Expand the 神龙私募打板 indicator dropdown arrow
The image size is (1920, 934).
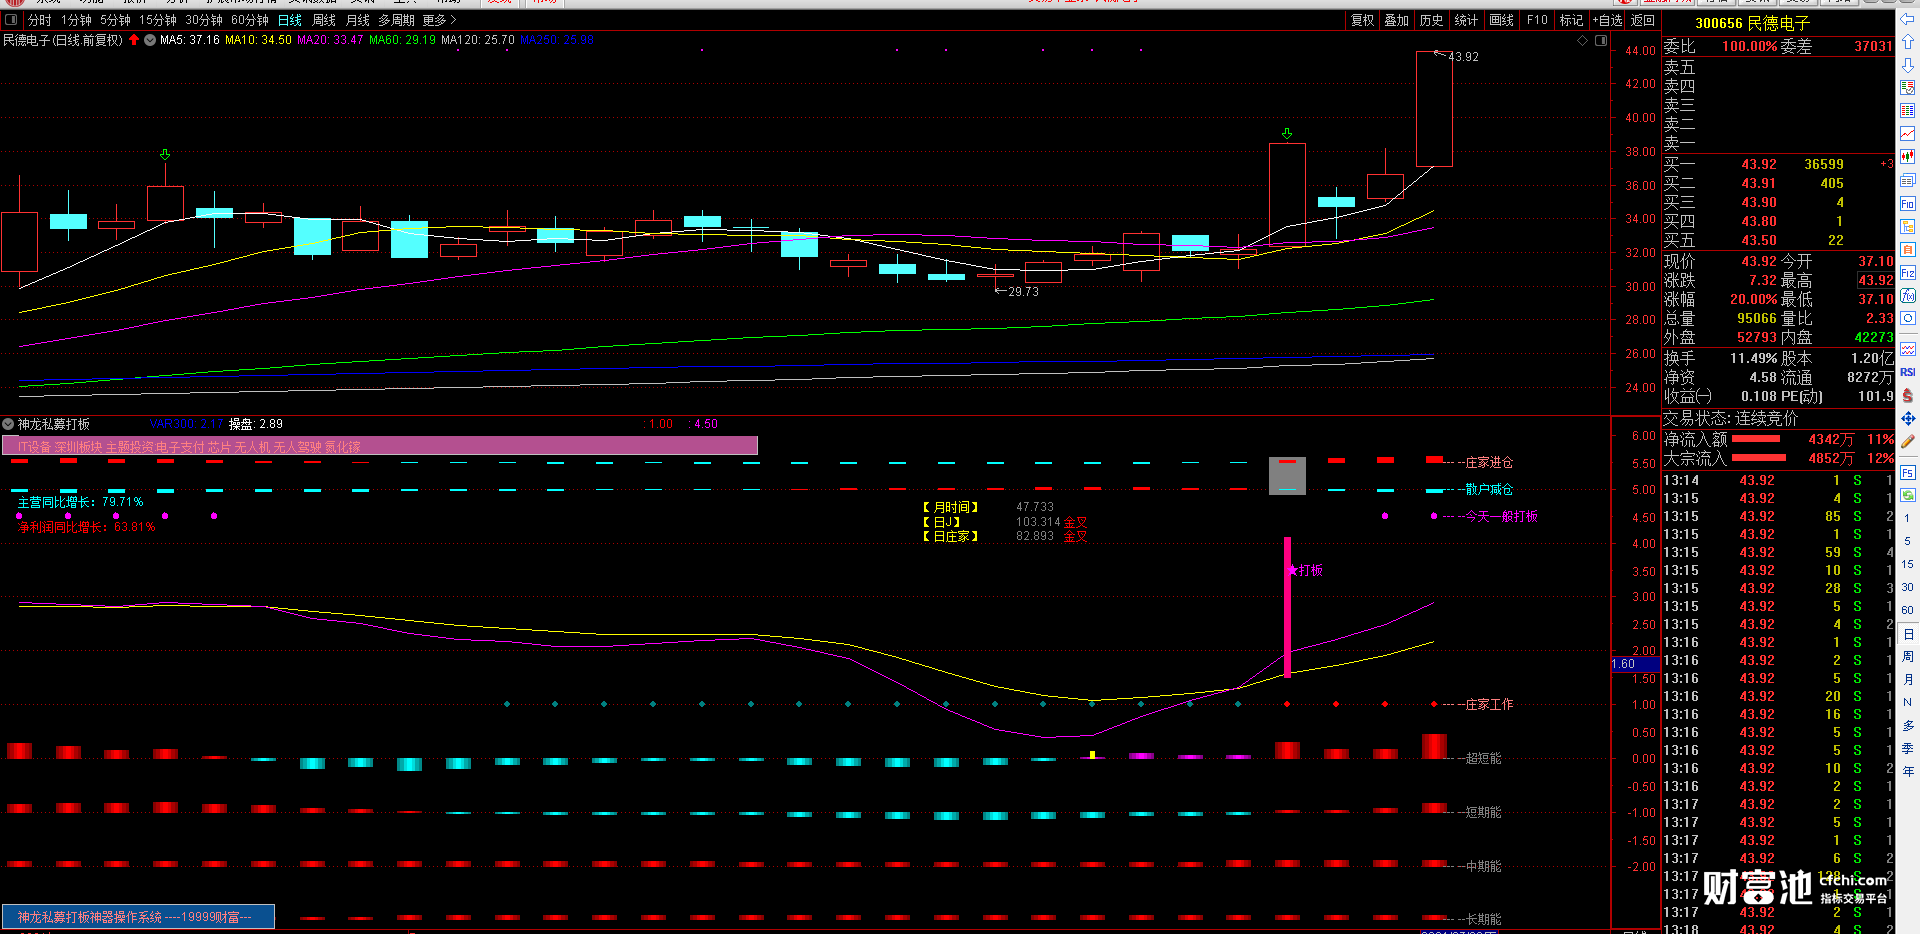[8, 424]
